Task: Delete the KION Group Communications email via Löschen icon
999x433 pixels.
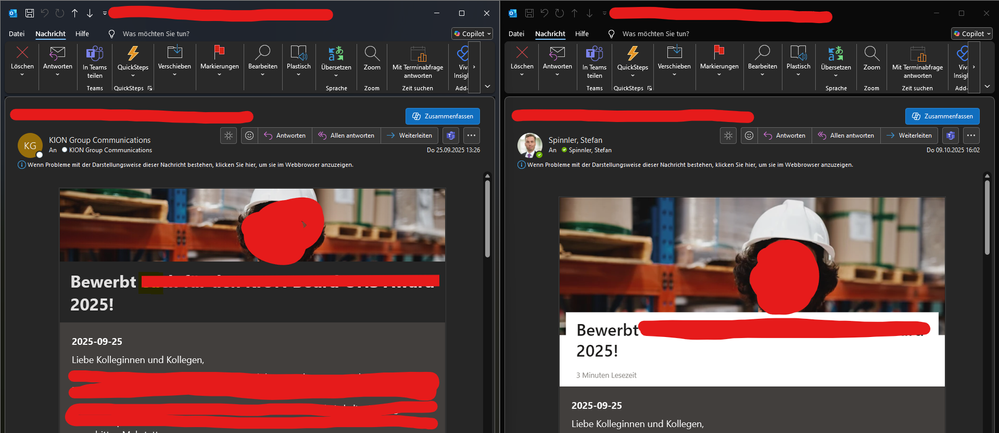Action: (x=22, y=53)
